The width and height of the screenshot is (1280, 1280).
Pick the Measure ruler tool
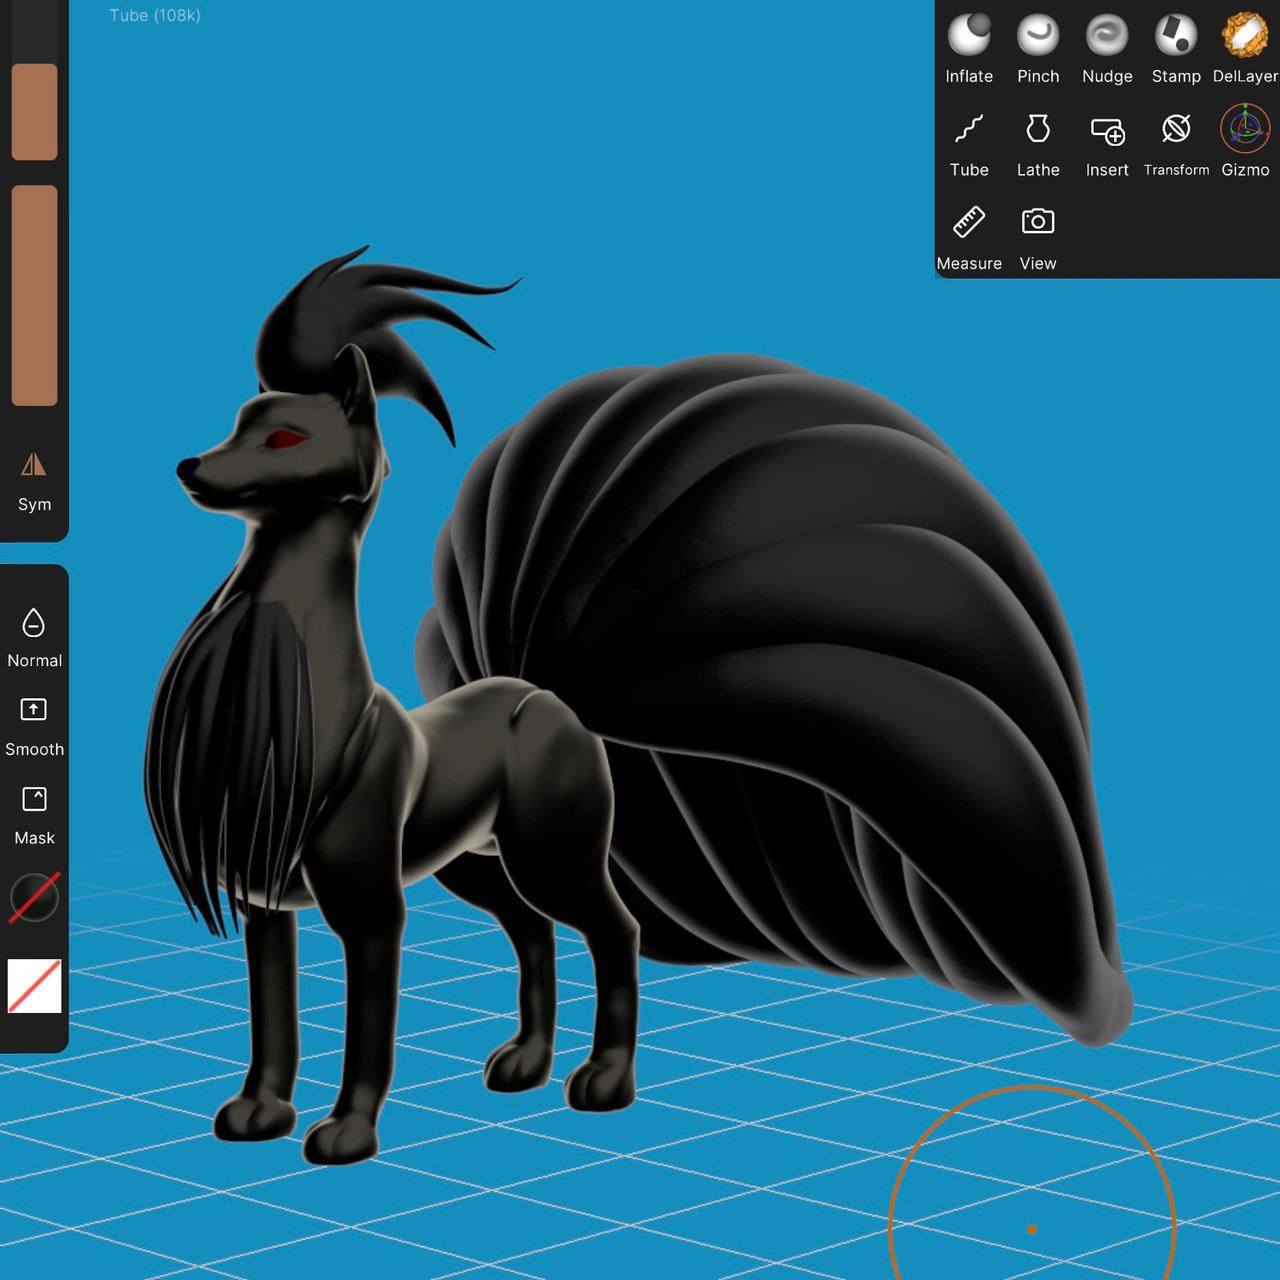(x=969, y=237)
